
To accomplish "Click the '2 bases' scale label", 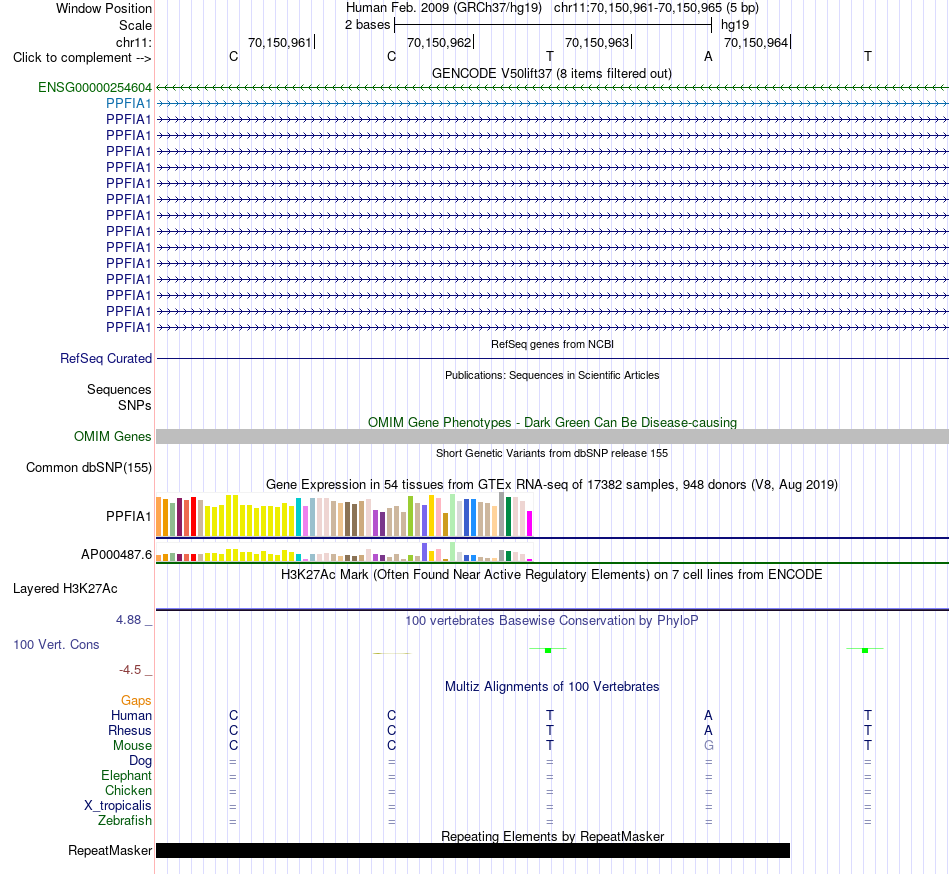I will [367, 25].
